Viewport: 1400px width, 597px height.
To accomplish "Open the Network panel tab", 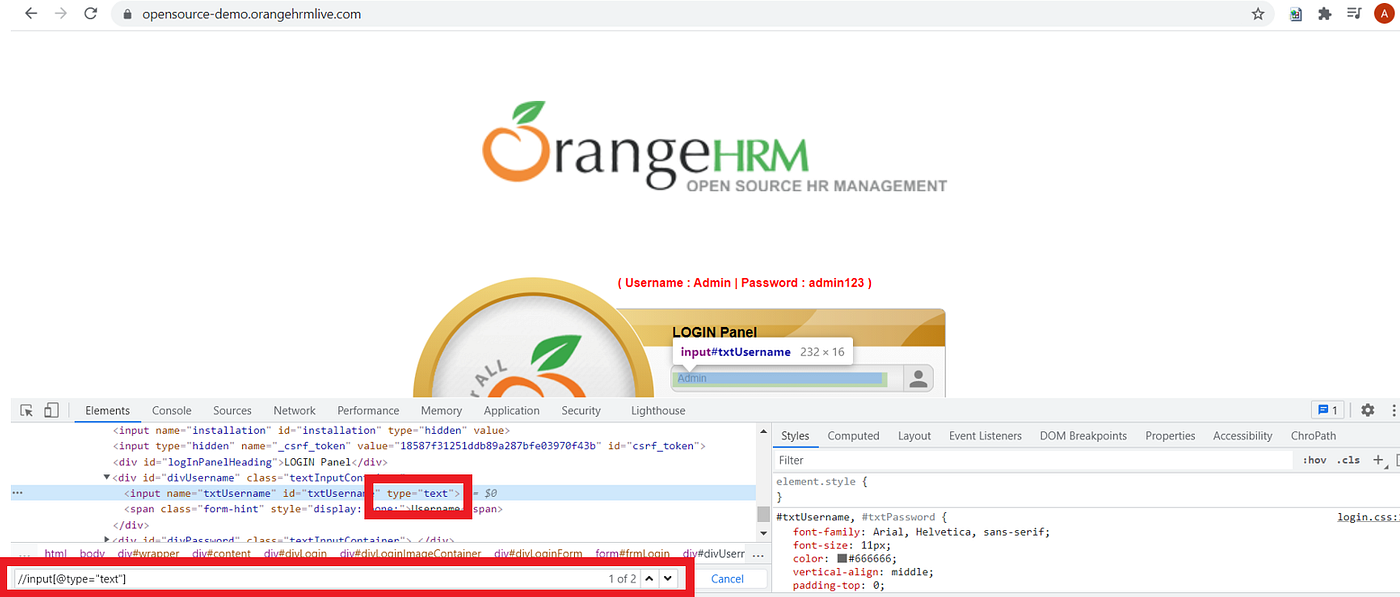I will point(294,410).
